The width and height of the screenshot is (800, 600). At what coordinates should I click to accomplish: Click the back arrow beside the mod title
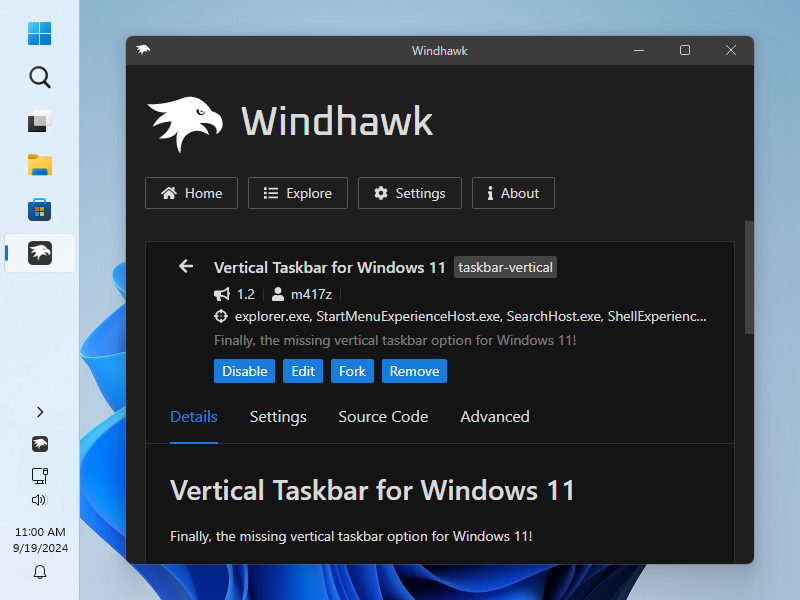(x=185, y=266)
